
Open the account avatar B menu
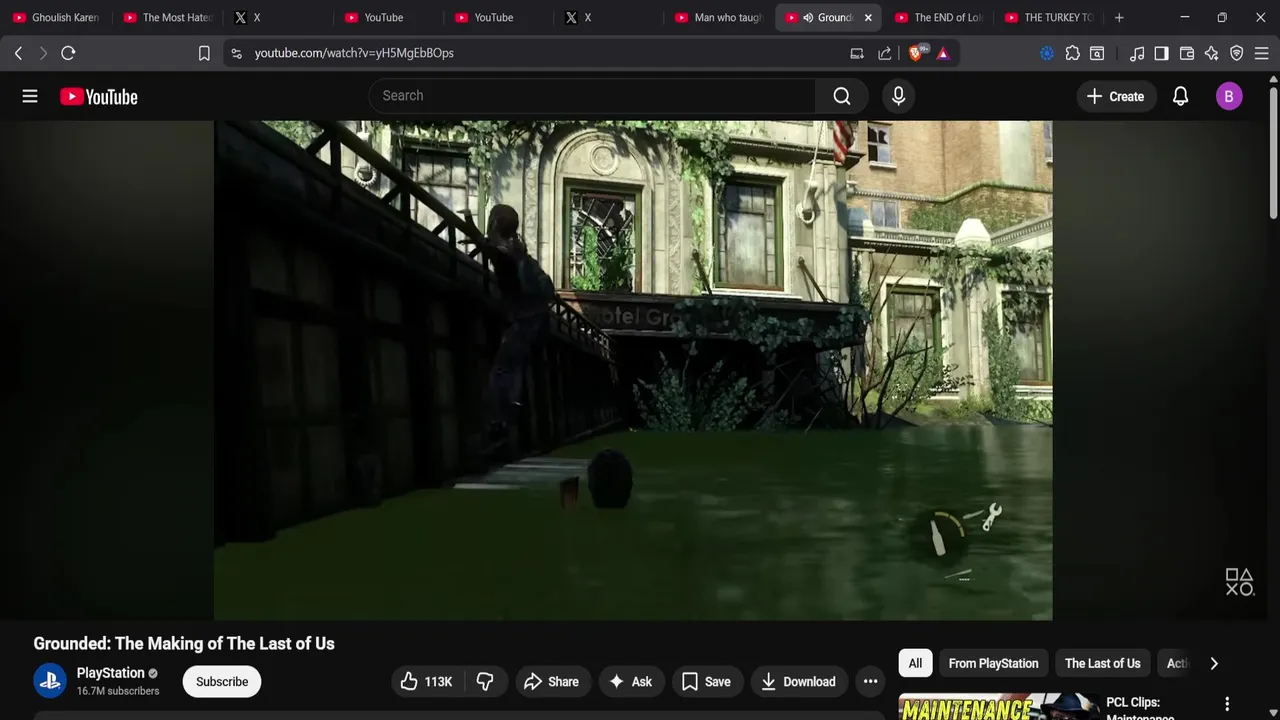1229,96
